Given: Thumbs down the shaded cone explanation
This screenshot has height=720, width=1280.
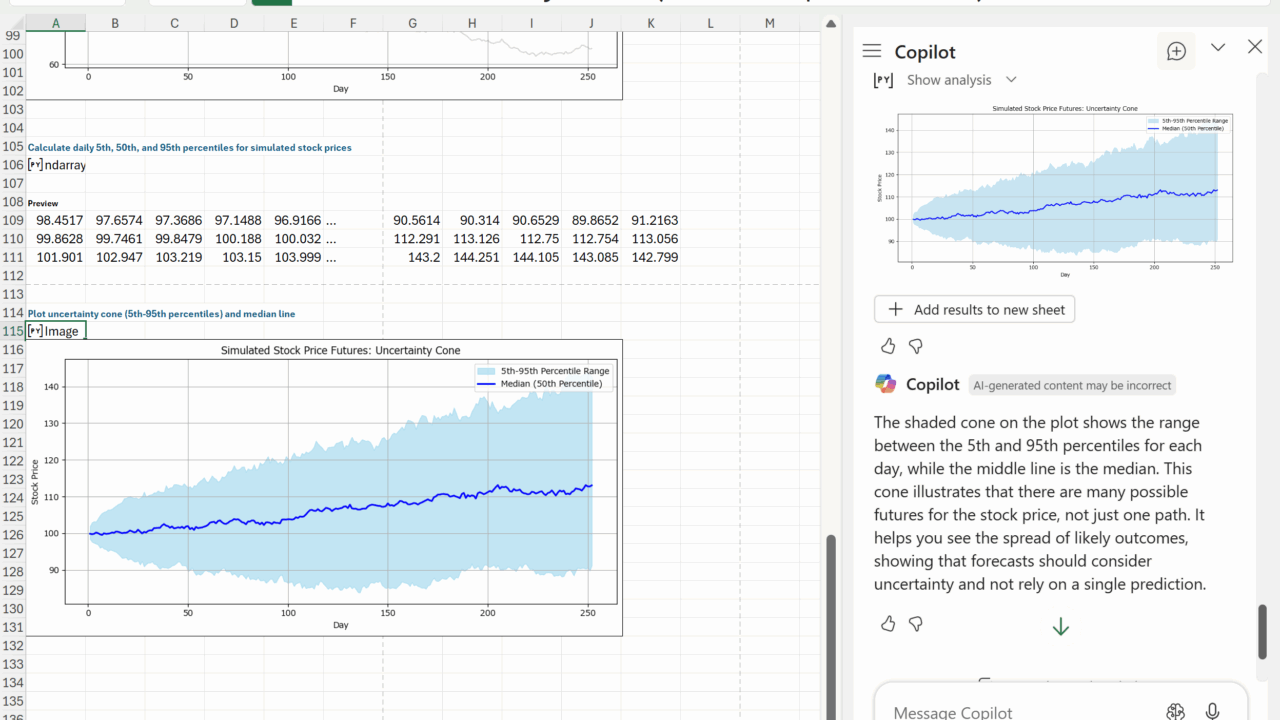Looking at the screenshot, I should coord(915,624).
